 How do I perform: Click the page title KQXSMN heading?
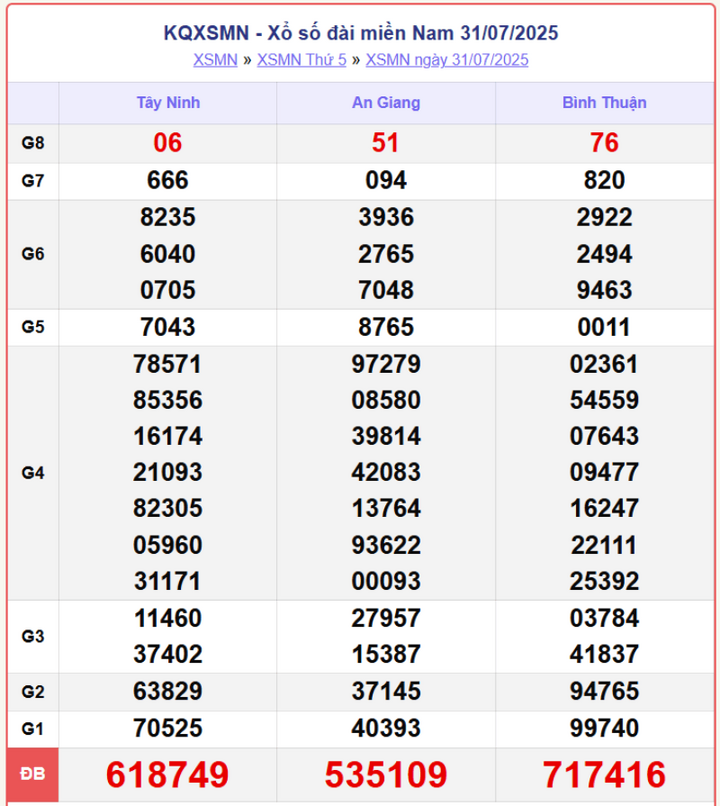[x=361, y=33]
